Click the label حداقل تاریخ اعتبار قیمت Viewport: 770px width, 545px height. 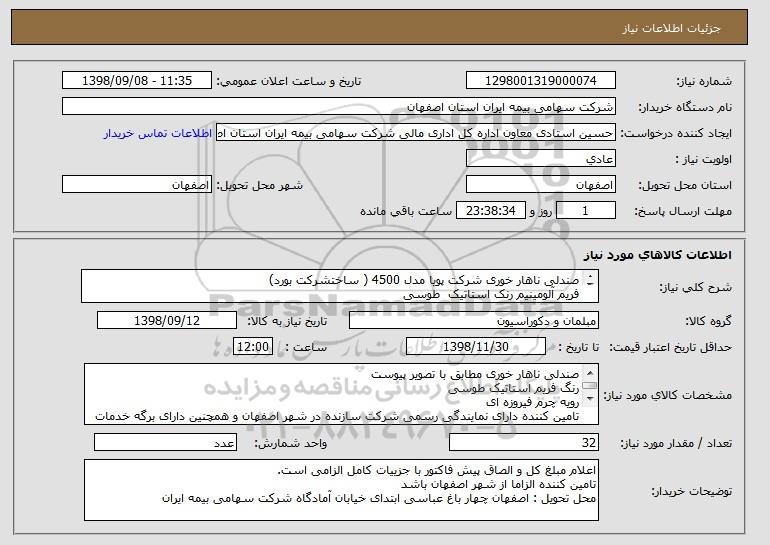tap(671, 347)
